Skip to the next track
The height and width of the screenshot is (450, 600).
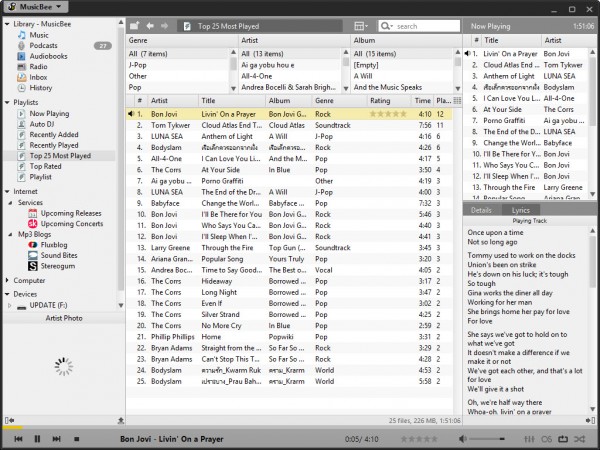(56, 439)
